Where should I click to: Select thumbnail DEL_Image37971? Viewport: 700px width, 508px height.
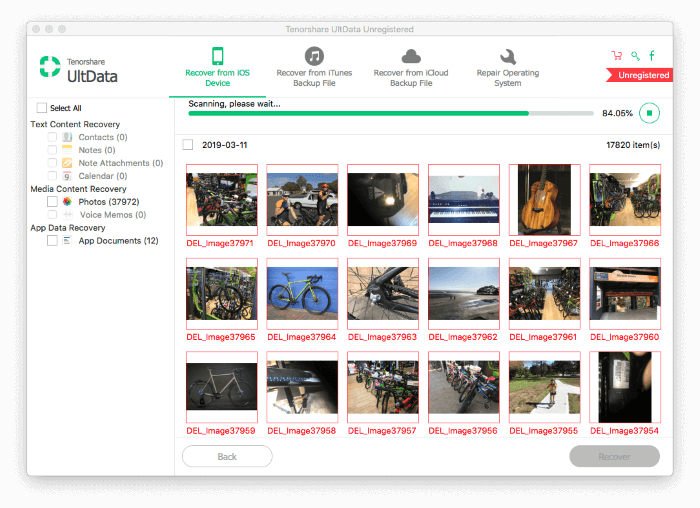[x=222, y=200]
